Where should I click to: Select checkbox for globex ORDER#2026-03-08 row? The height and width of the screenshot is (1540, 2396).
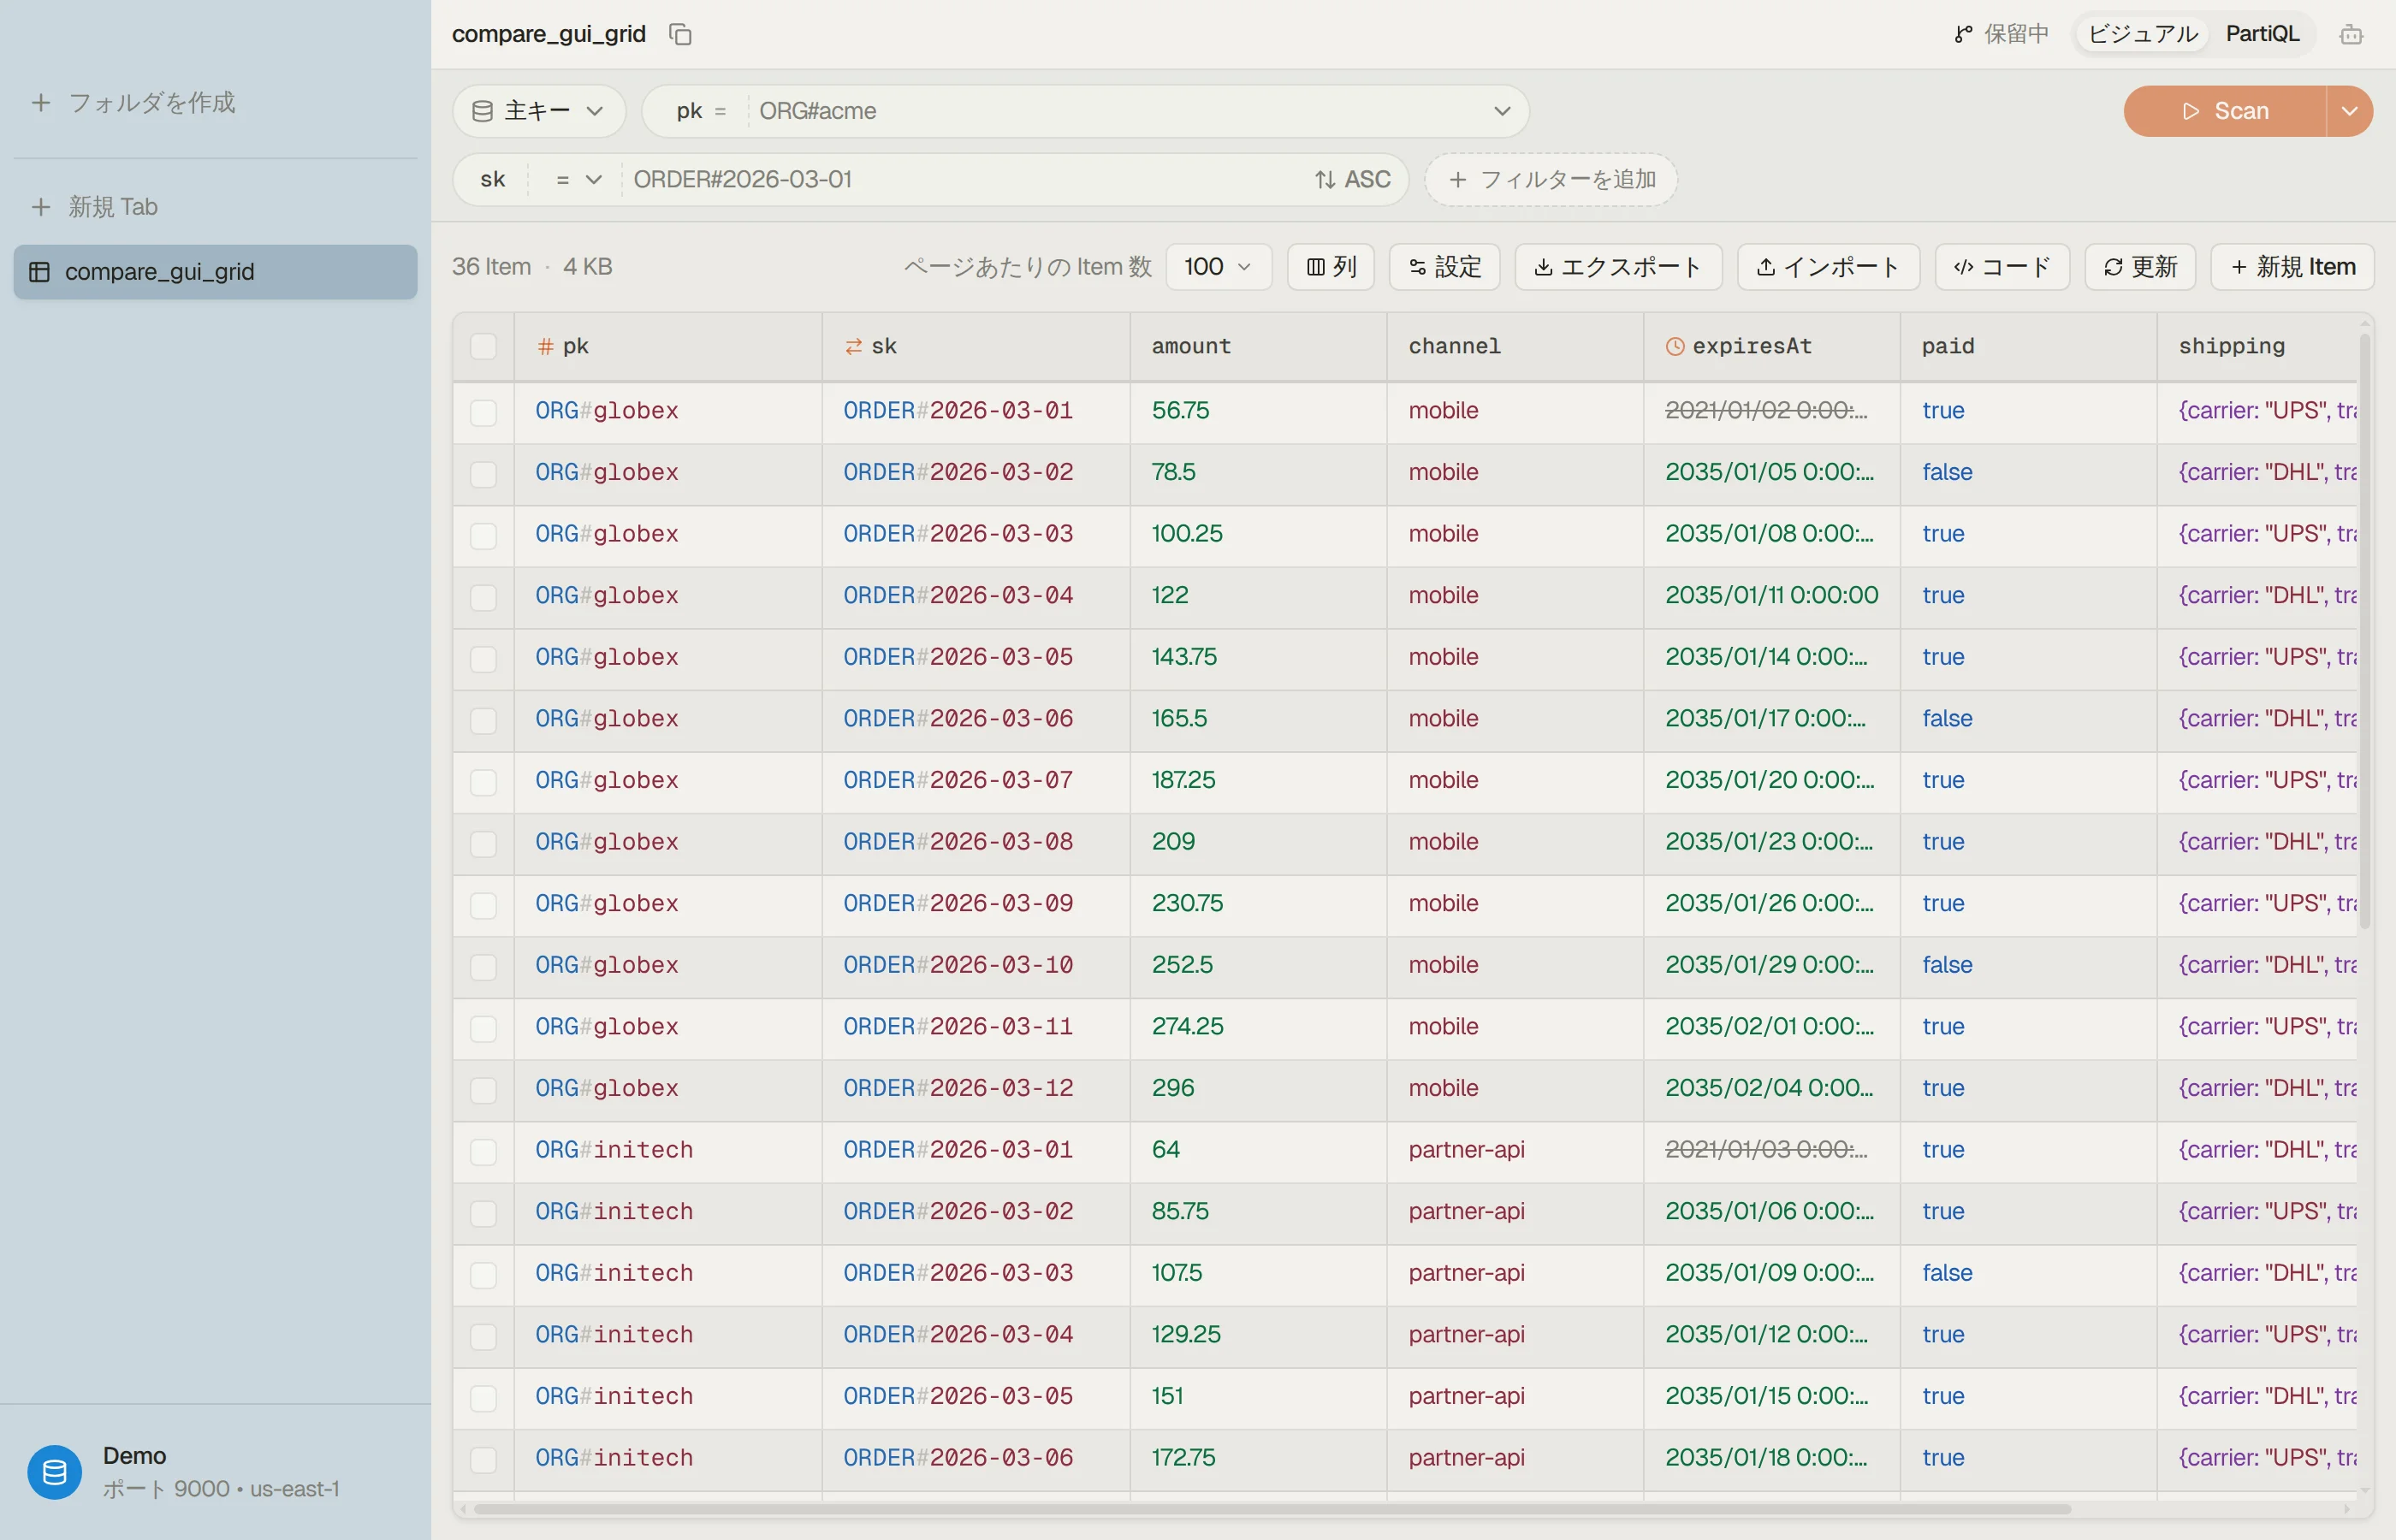coord(483,843)
